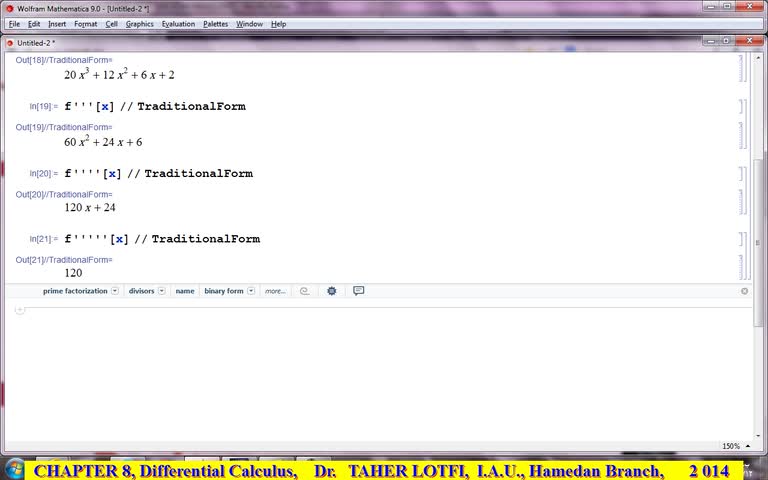Open the Graphics menu

pos(140,24)
